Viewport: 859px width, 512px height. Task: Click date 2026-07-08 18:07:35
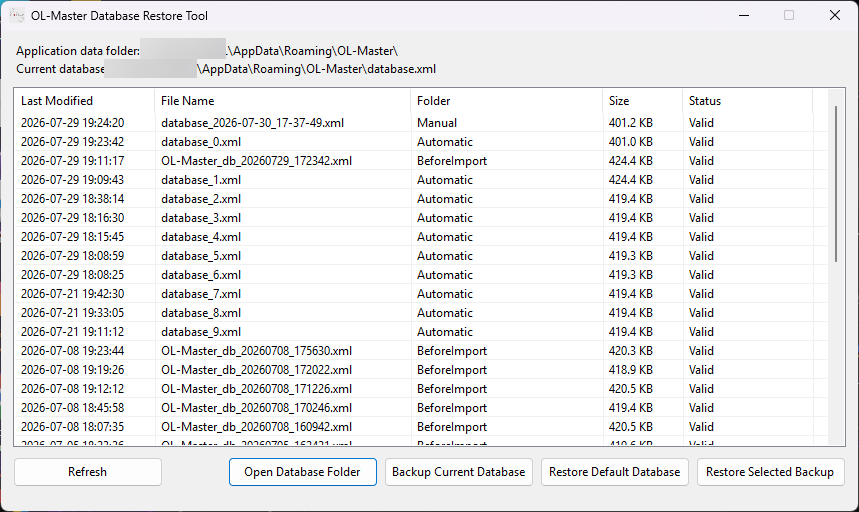click(x=72, y=427)
